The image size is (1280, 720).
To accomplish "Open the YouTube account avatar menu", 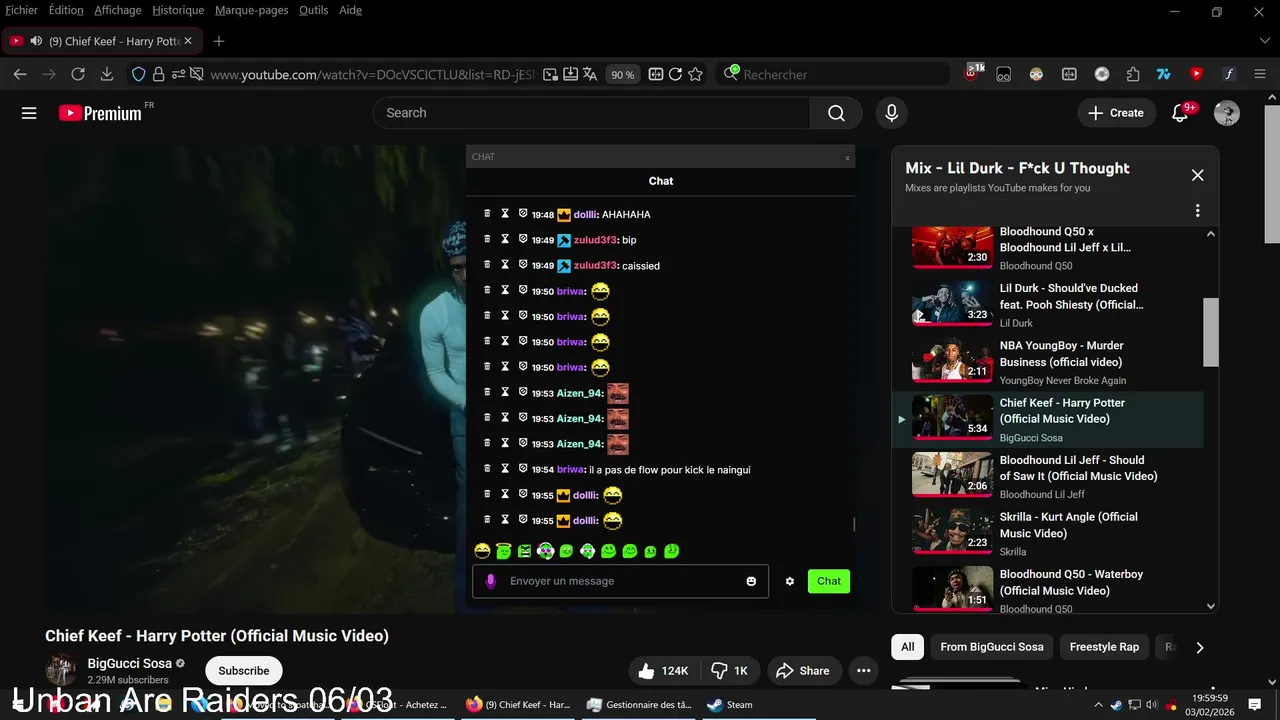I will (1226, 113).
